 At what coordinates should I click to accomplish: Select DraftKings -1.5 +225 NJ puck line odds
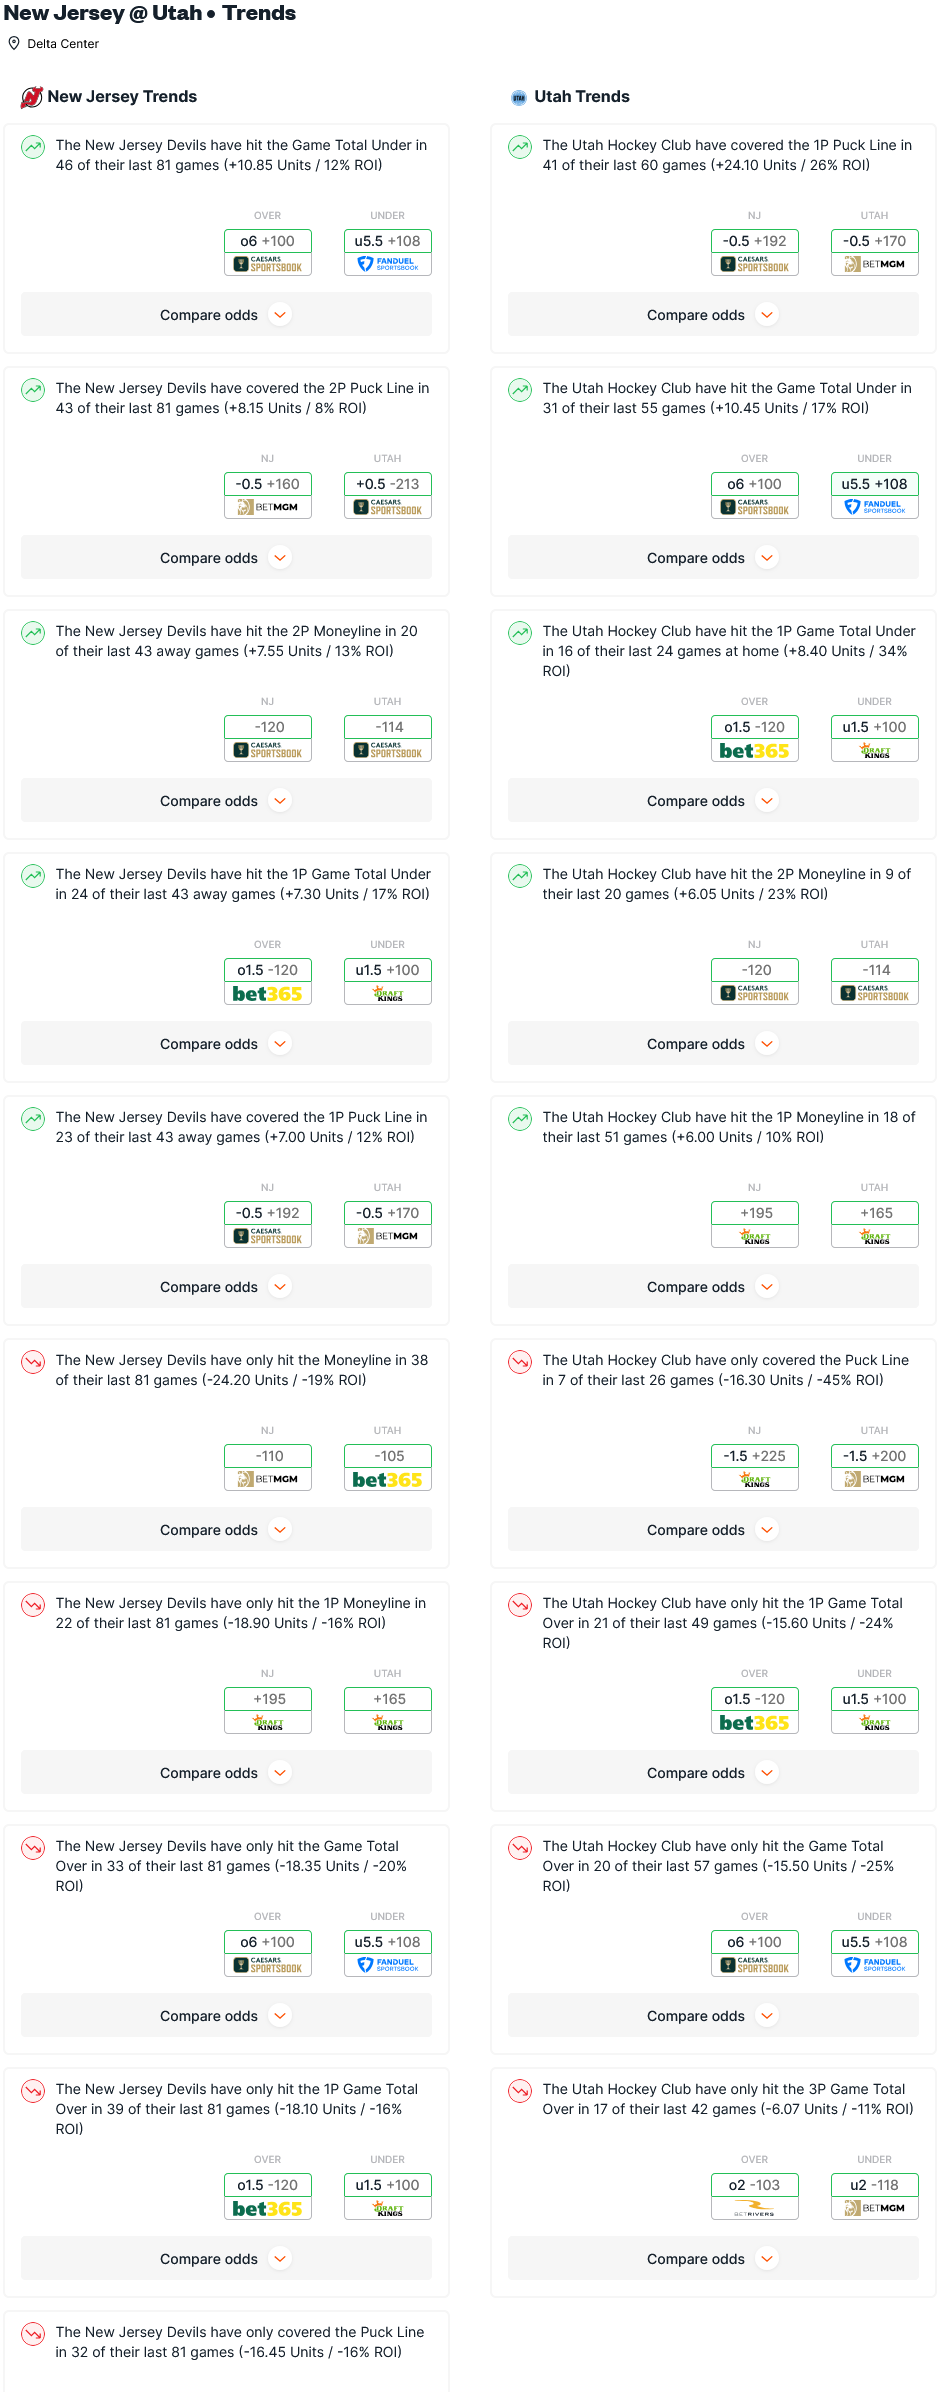point(755,1467)
